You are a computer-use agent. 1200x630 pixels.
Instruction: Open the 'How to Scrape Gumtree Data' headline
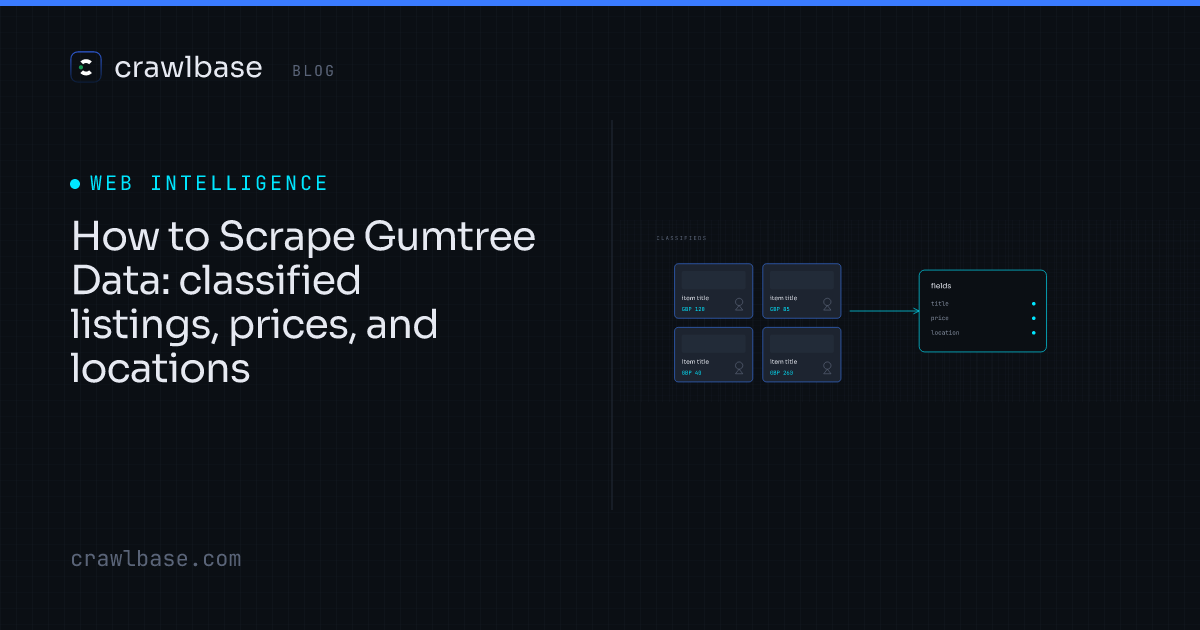click(x=303, y=303)
